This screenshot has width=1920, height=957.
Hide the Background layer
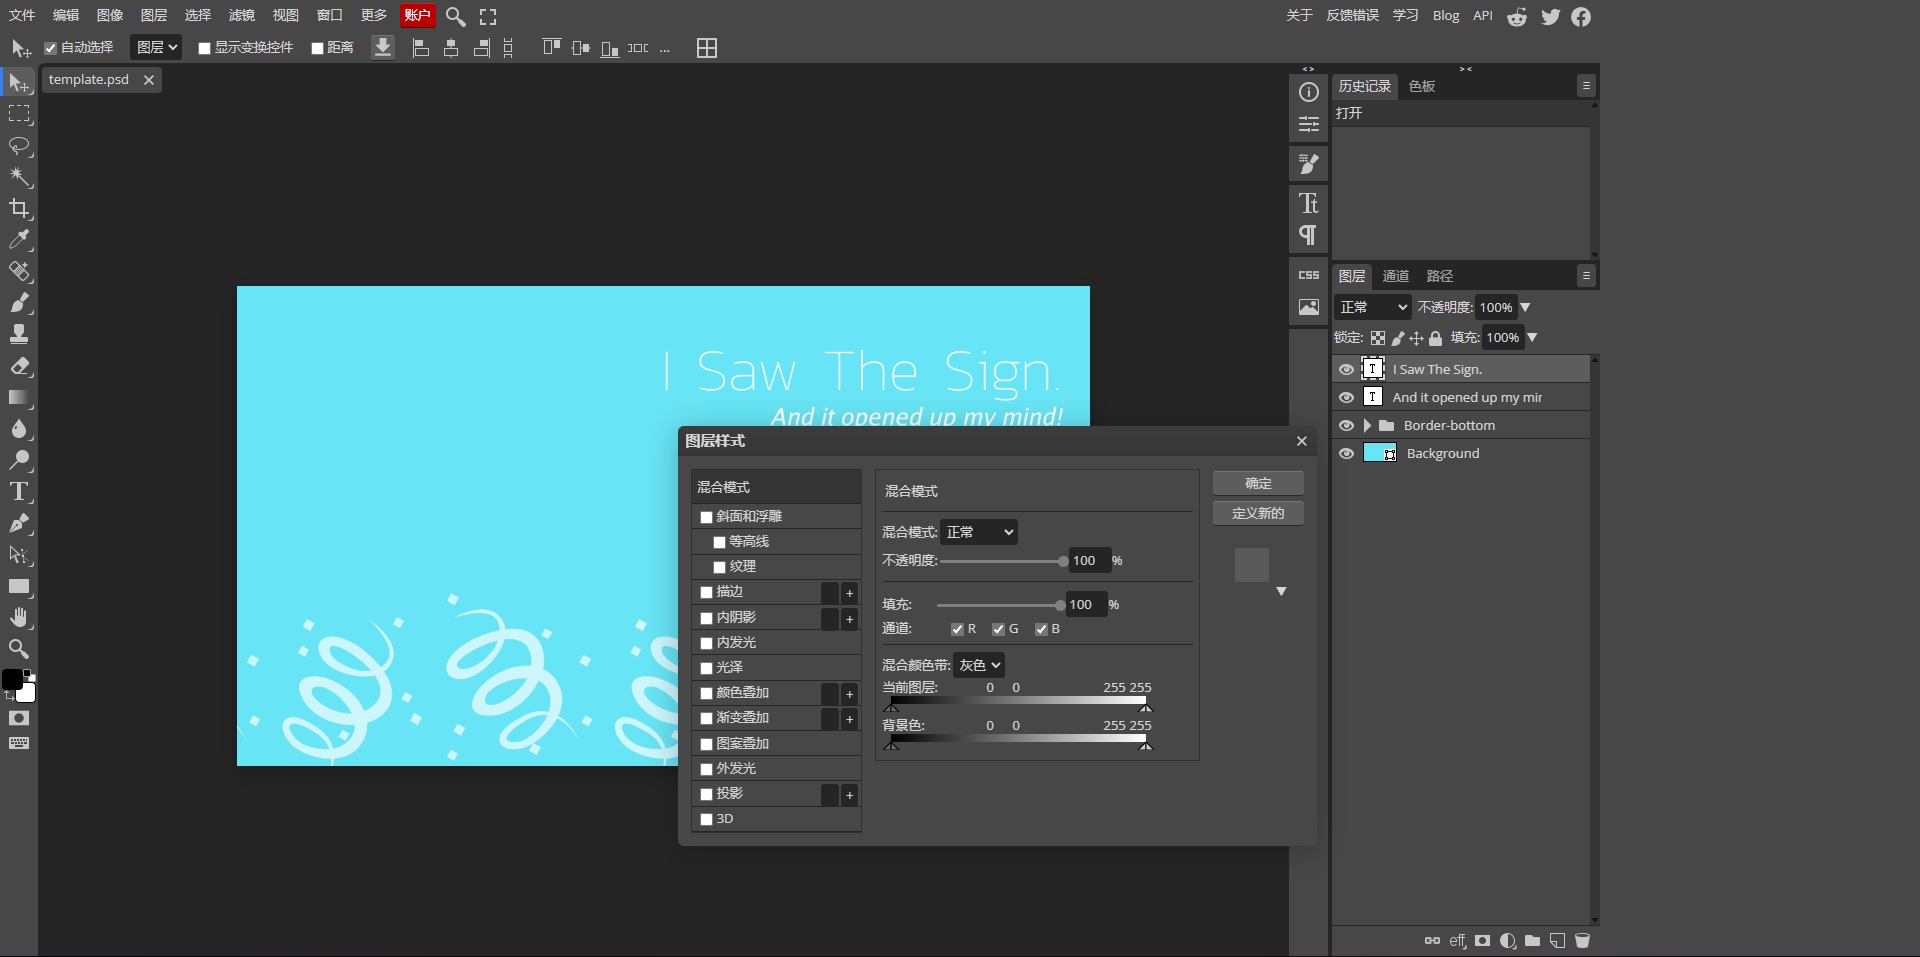[x=1346, y=453]
